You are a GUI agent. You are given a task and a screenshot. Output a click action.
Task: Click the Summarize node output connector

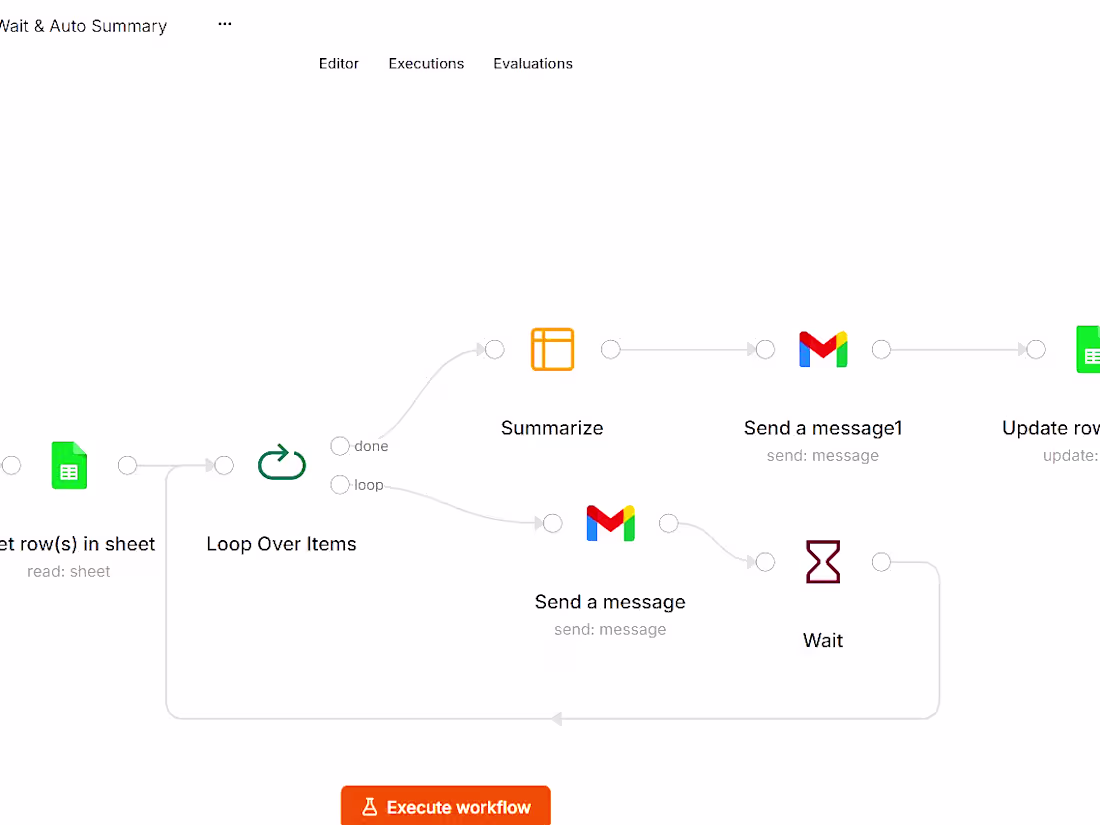610,349
